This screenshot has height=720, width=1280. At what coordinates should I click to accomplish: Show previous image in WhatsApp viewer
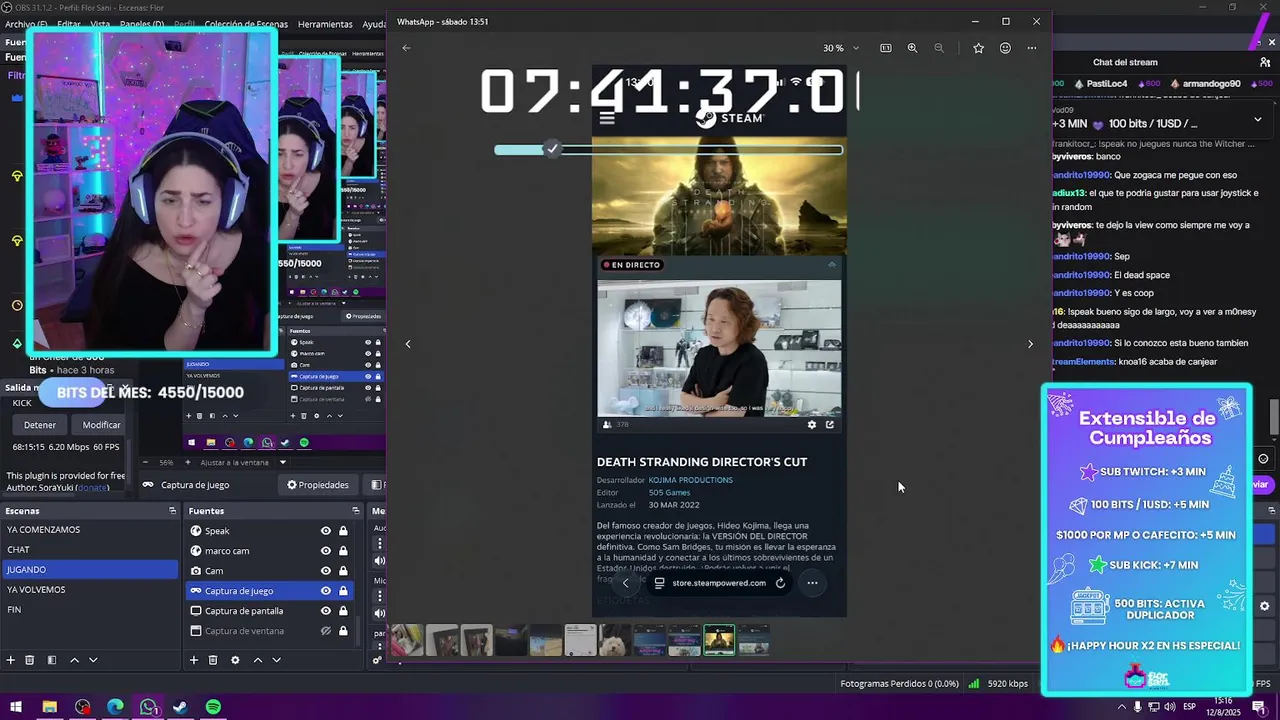click(408, 344)
